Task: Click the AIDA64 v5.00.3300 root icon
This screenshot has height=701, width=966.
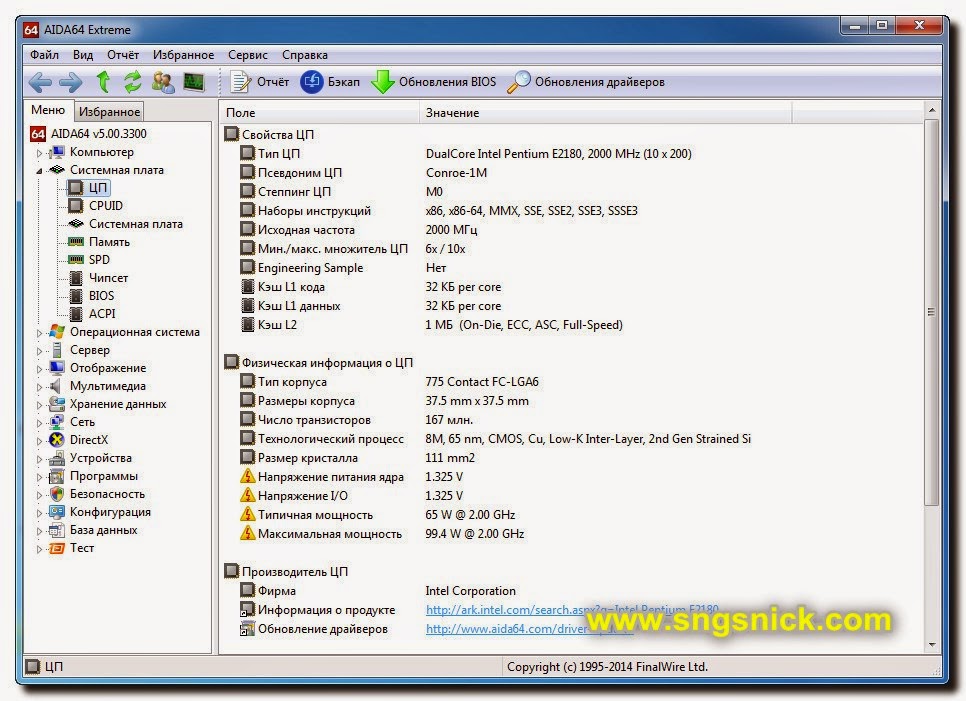Action: coord(38,134)
